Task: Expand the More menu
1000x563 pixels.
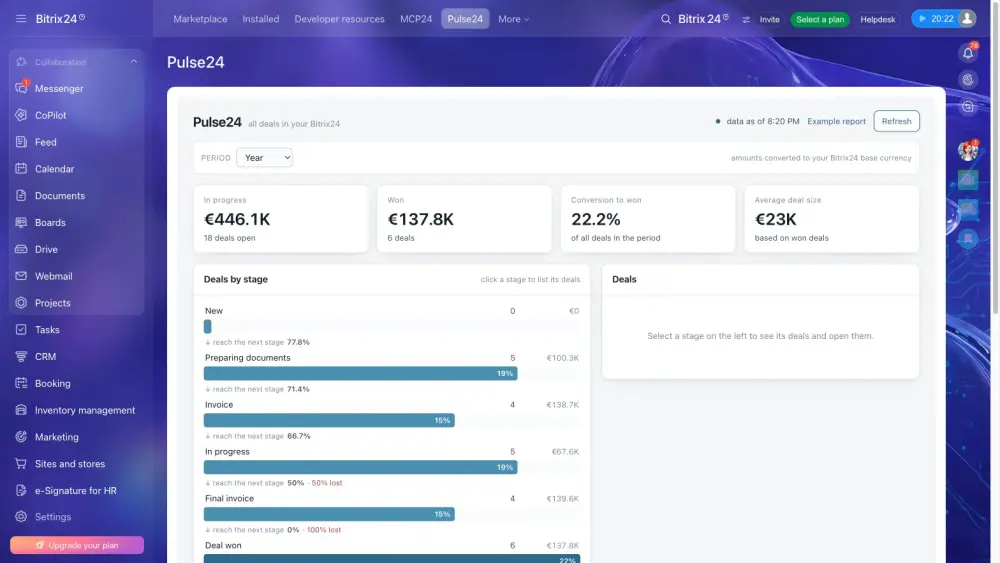Action: click(x=513, y=19)
